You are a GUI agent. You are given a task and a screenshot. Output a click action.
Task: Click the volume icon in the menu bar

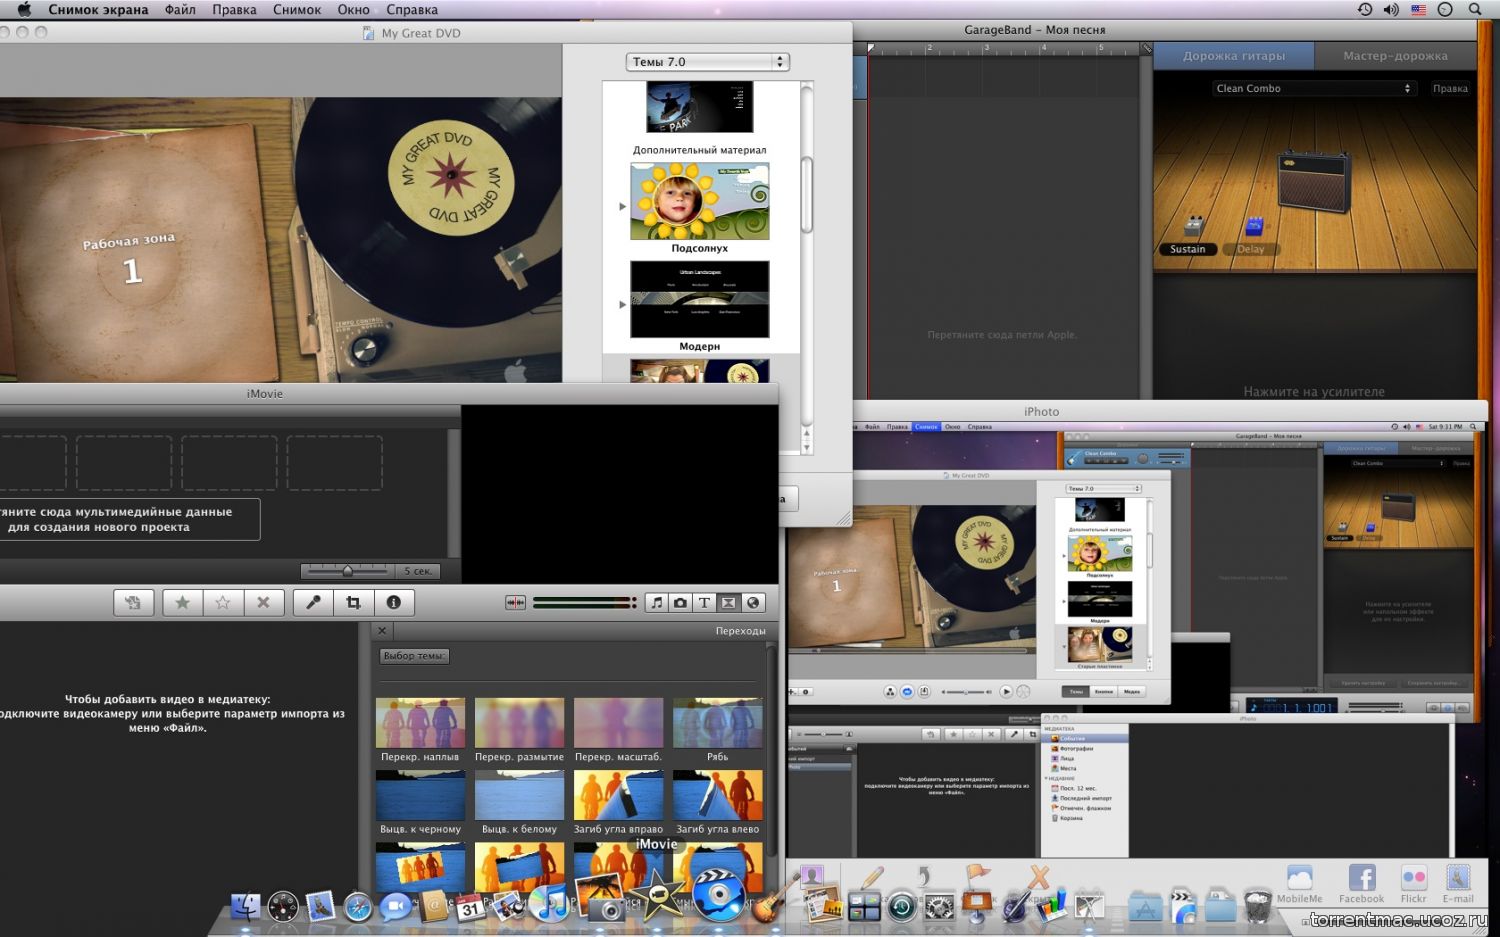click(1391, 10)
